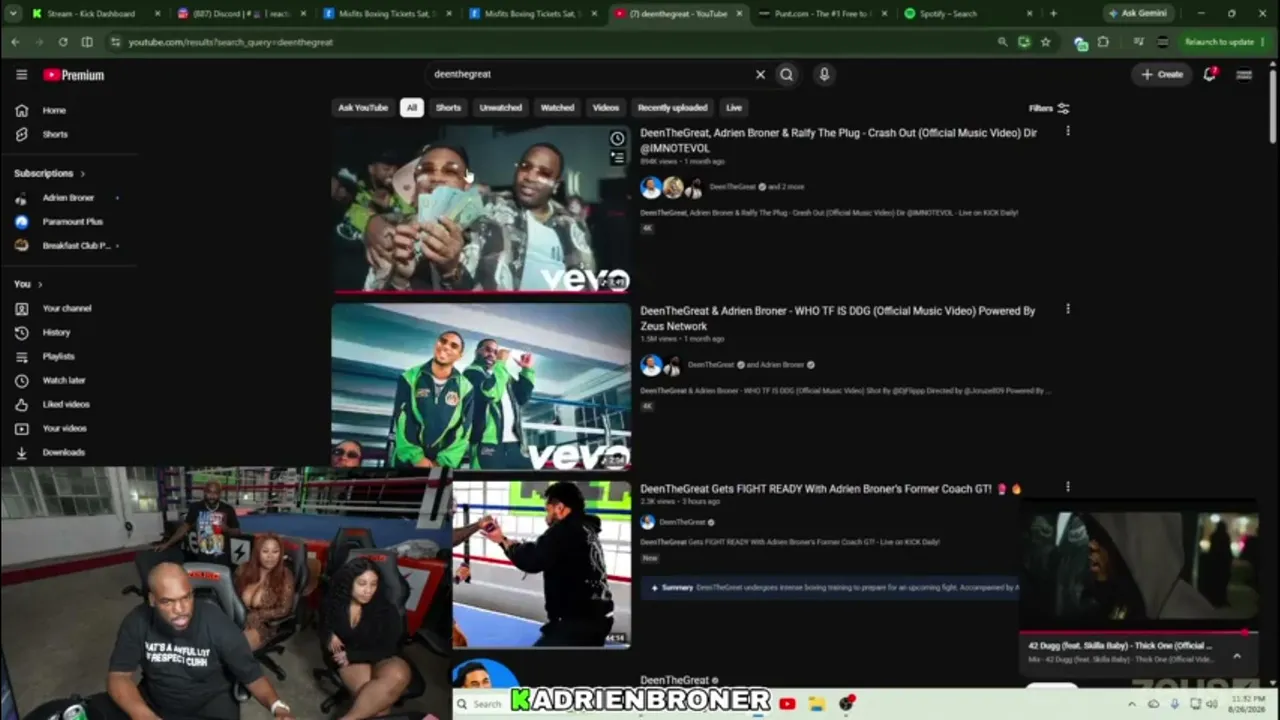Image resolution: width=1280 pixels, height=720 pixels.
Task: Open the Watch later icon
Action: [x=22, y=380]
